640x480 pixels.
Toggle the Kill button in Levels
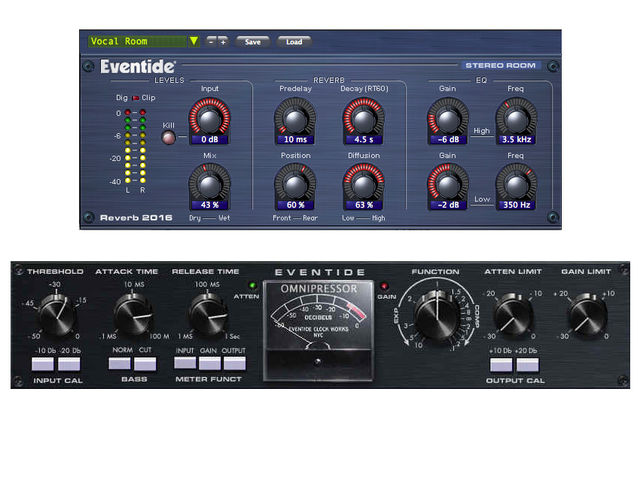[169, 138]
